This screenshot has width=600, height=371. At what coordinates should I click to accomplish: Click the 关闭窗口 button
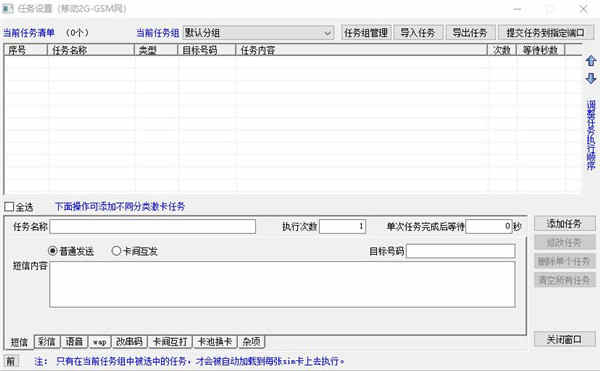564,339
